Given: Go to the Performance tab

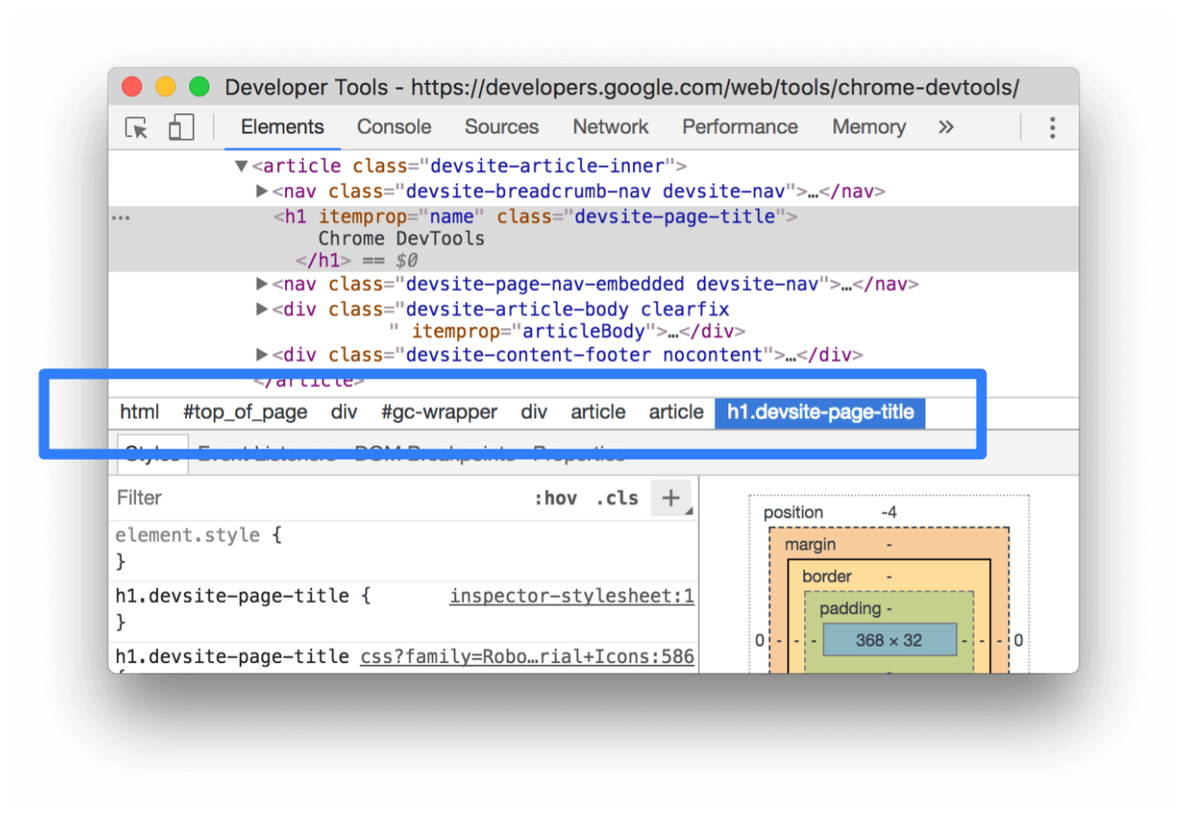Looking at the screenshot, I should tap(740, 127).
